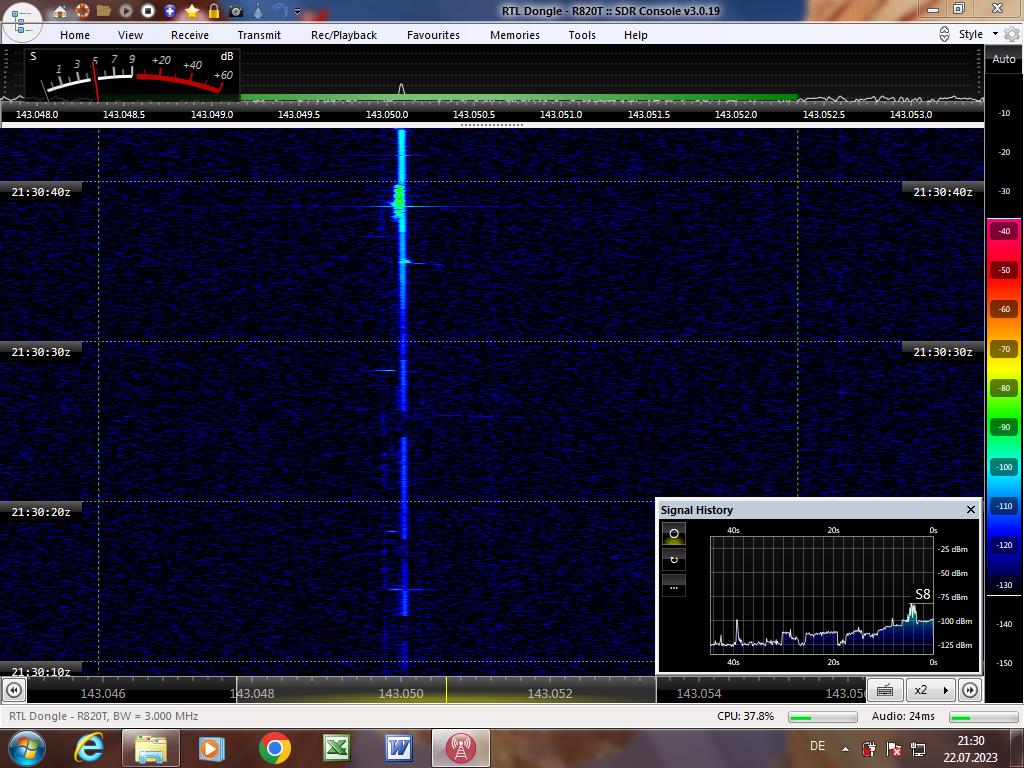Click the -40 level on colour scale
Viewport: 1024px width, 768px height.
pyautogui.click(x=1004, y=231)
